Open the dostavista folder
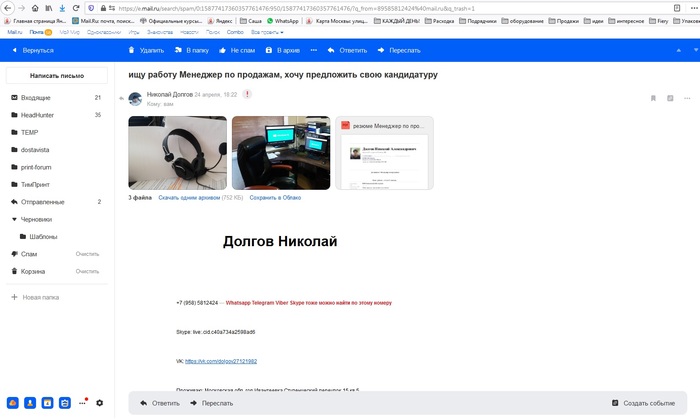 (57, 149)
